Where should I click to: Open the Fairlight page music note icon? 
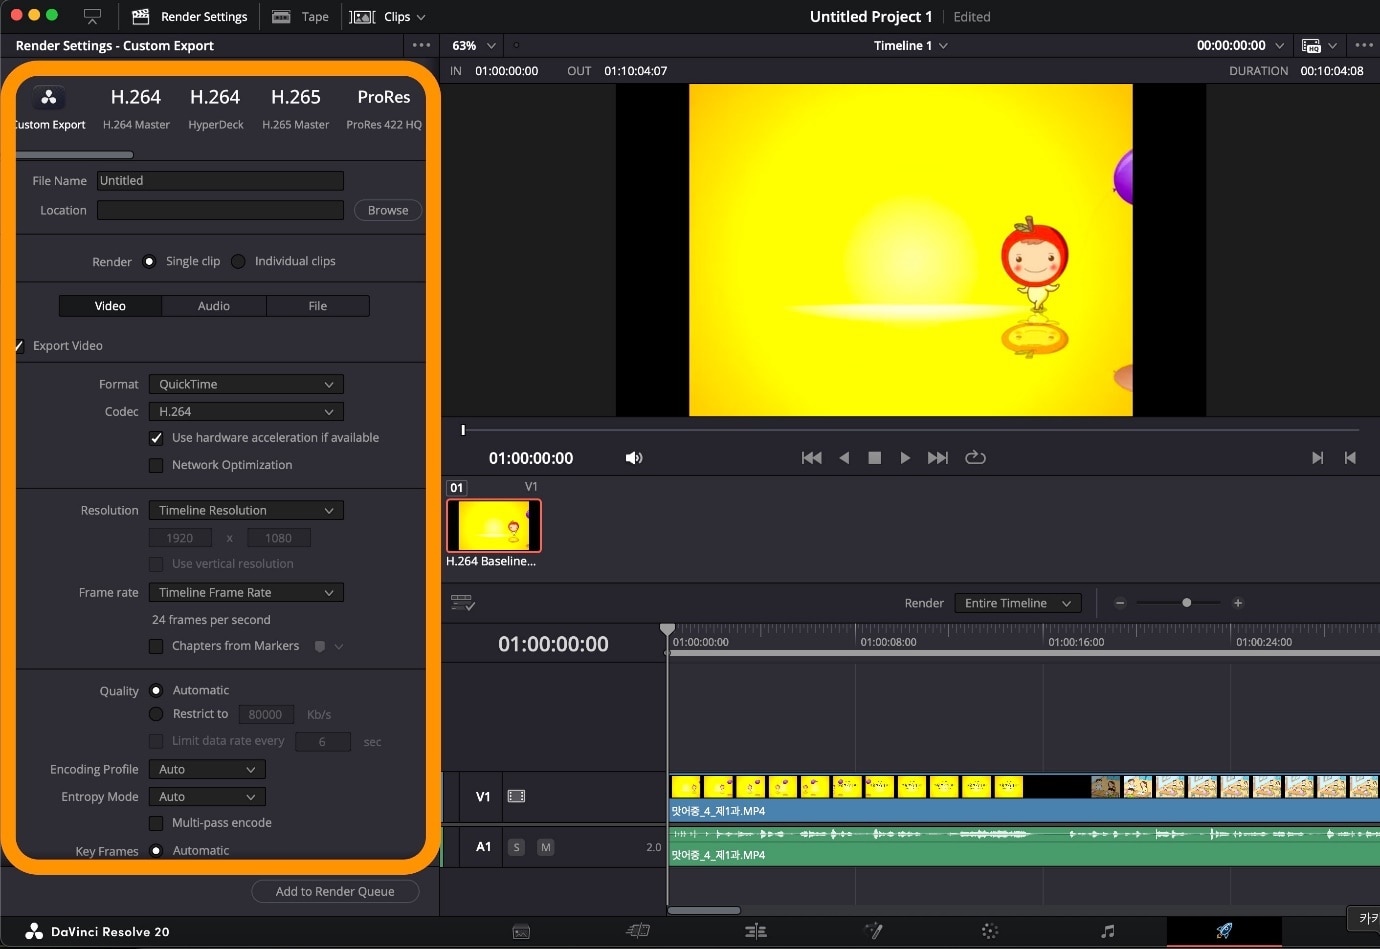click(x=1107, y=931)
